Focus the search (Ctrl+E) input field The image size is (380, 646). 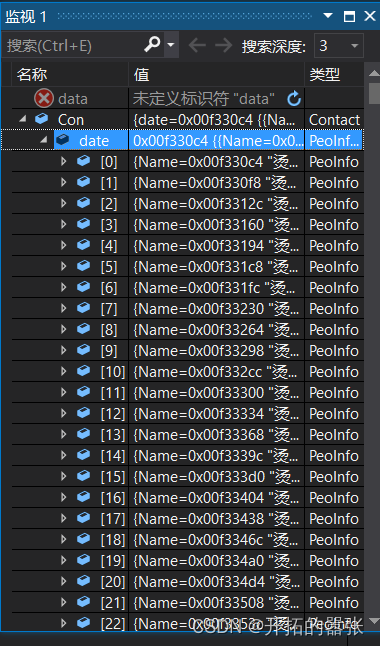point(72,45)
